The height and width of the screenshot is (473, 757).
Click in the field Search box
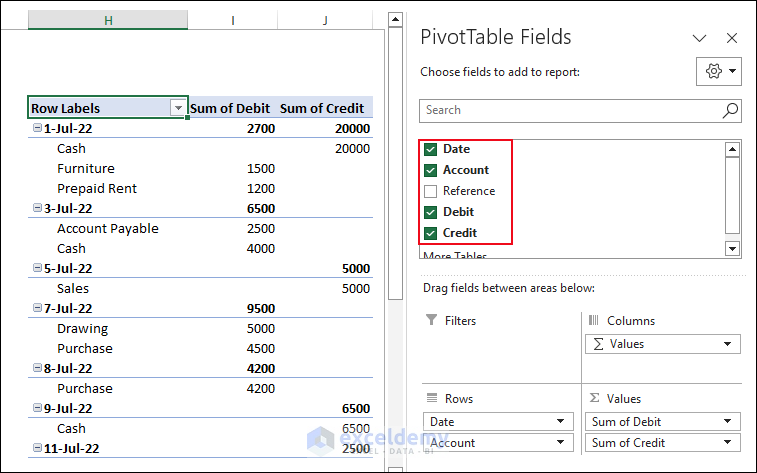point(570,110)
